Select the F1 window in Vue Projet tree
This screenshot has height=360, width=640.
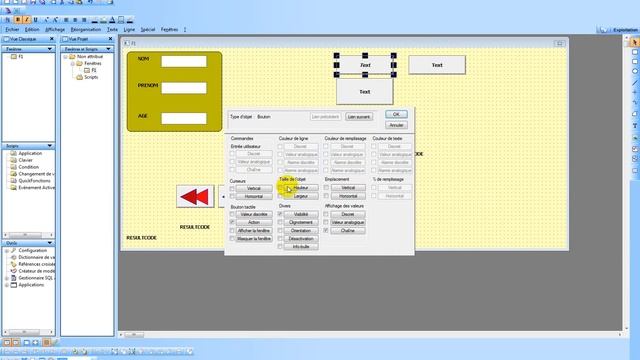point(90,71)
